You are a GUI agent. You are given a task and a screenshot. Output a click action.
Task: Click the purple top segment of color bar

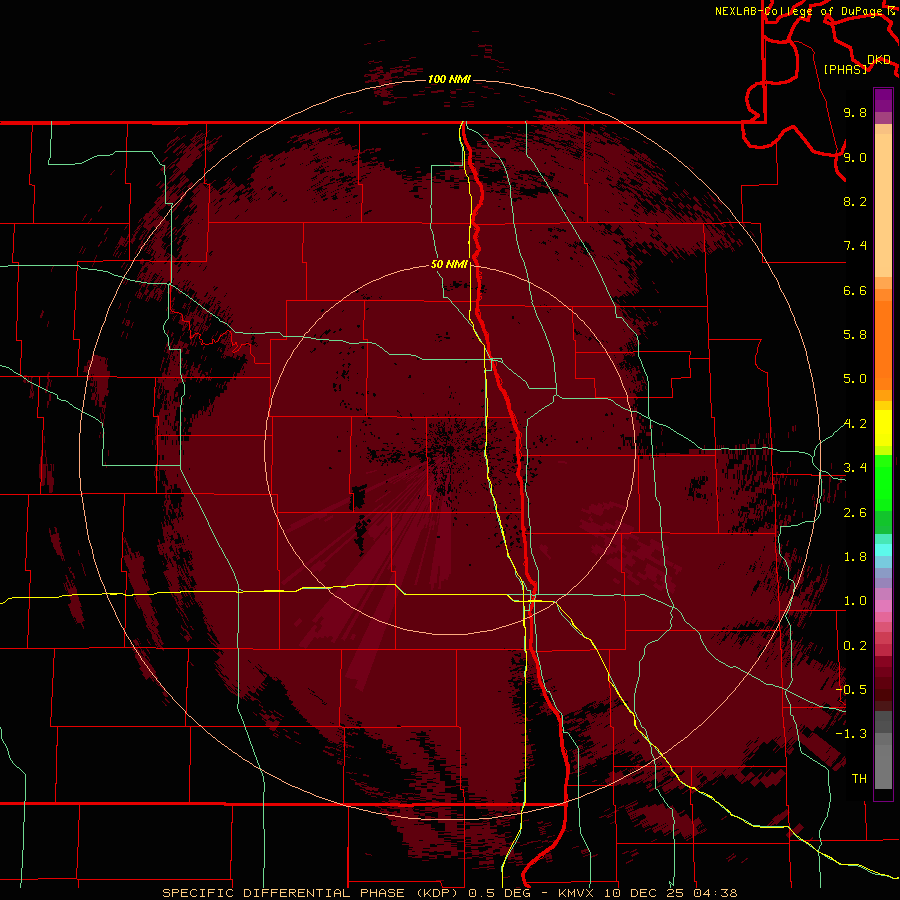[883, 100]
